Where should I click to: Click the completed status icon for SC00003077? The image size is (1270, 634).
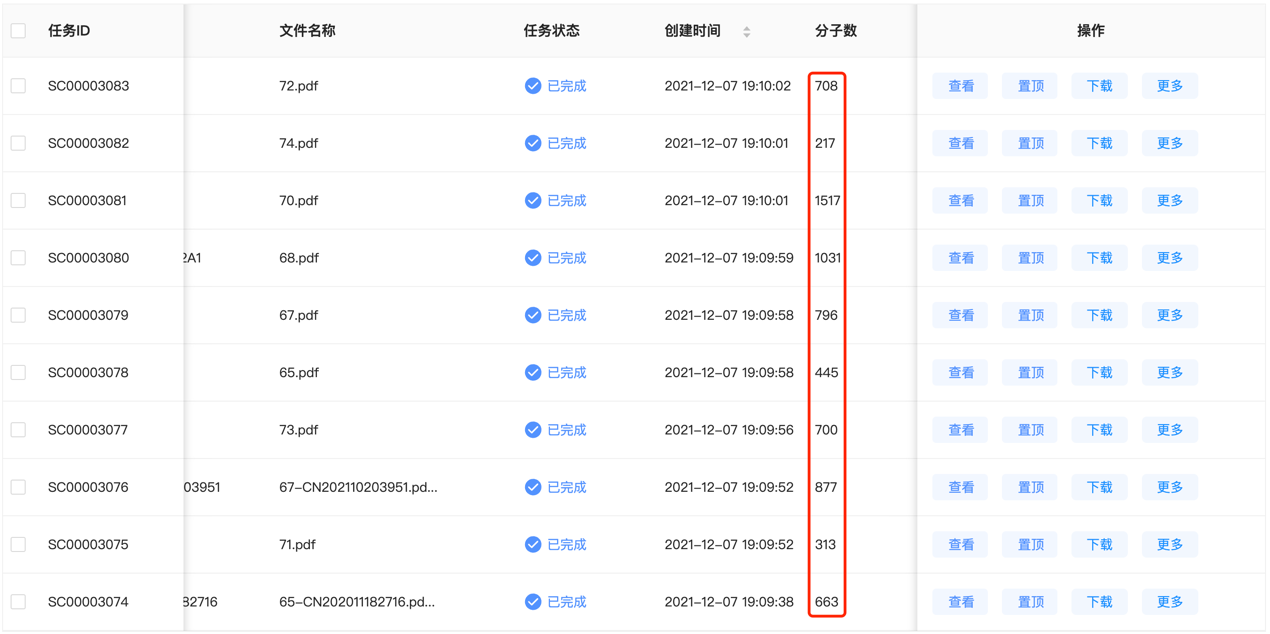tap(533, 429)
